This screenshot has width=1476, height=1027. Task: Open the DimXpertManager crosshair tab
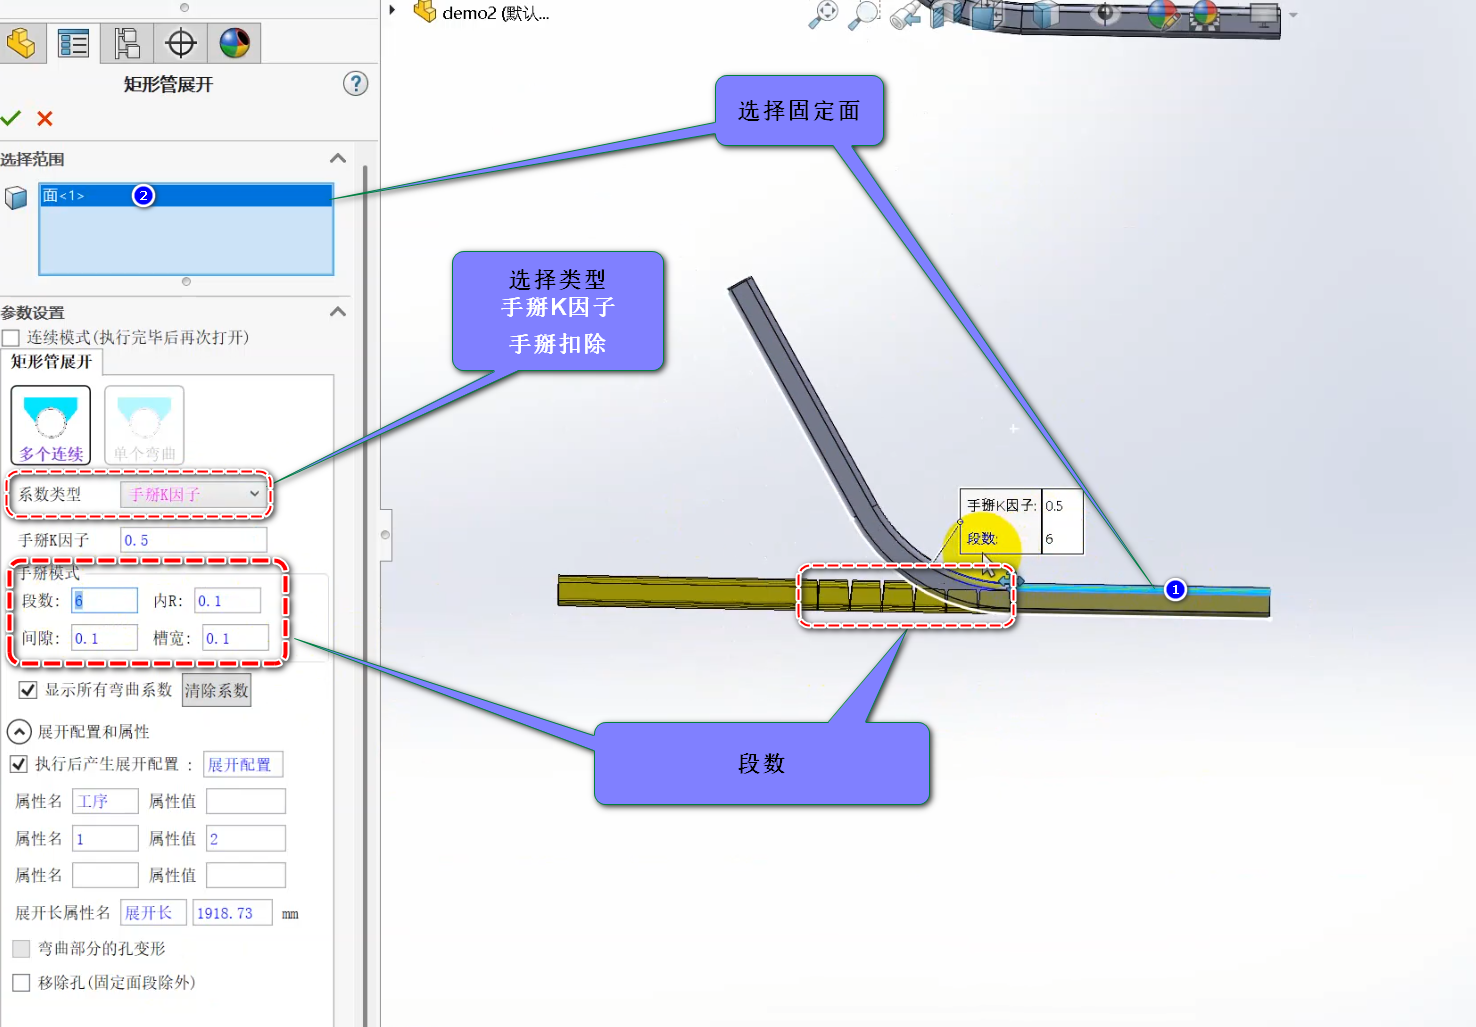181,43
